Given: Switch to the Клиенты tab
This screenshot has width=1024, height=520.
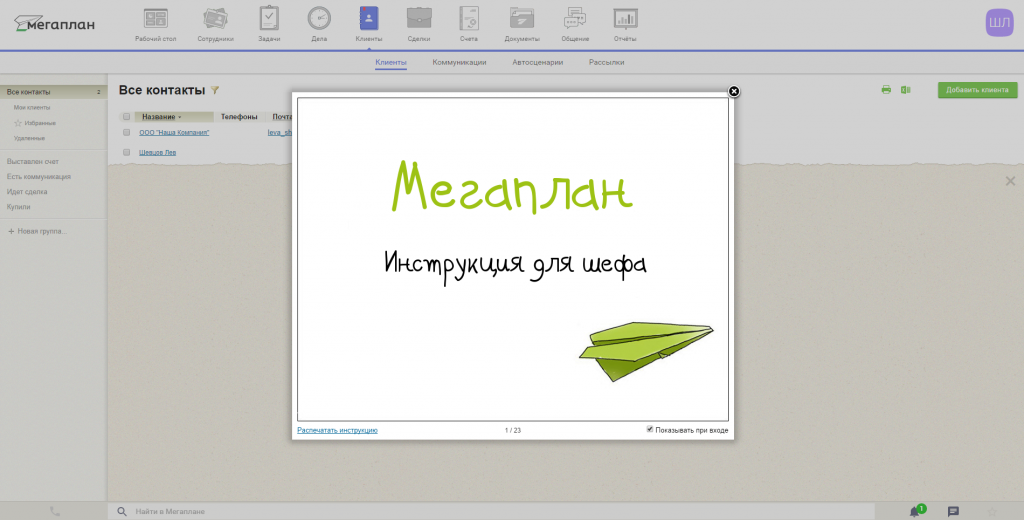Looking at the screenshot, I should (391, 63).
